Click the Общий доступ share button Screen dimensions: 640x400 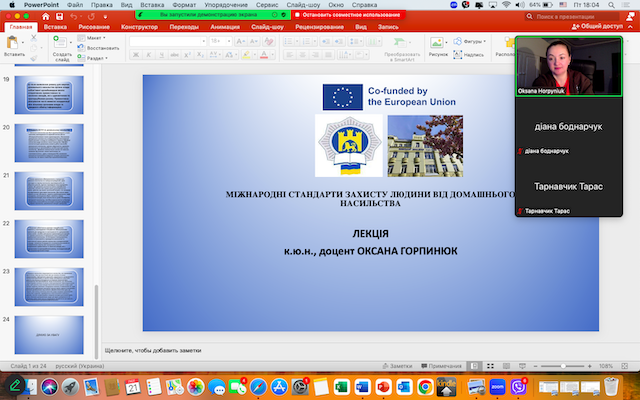pos(598,26)
